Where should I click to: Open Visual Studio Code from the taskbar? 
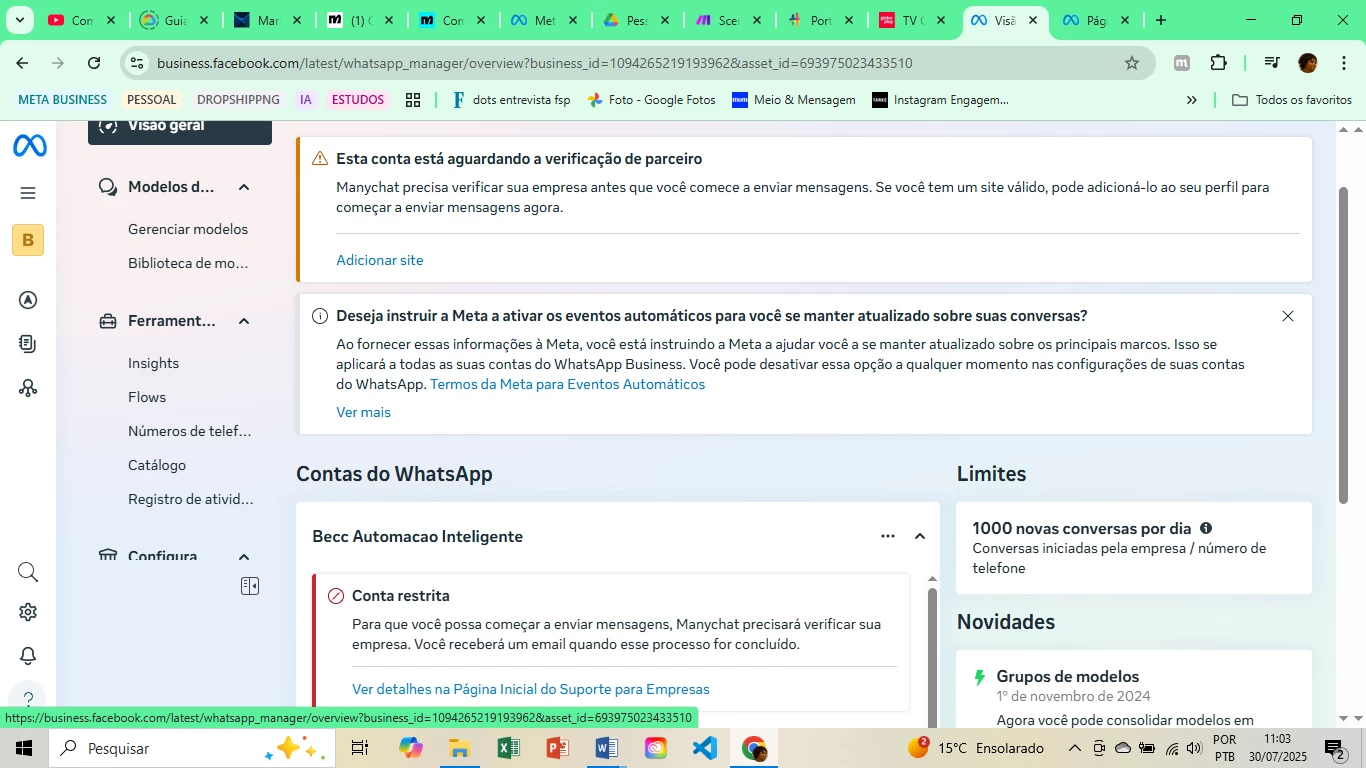[x=704, y=748]
